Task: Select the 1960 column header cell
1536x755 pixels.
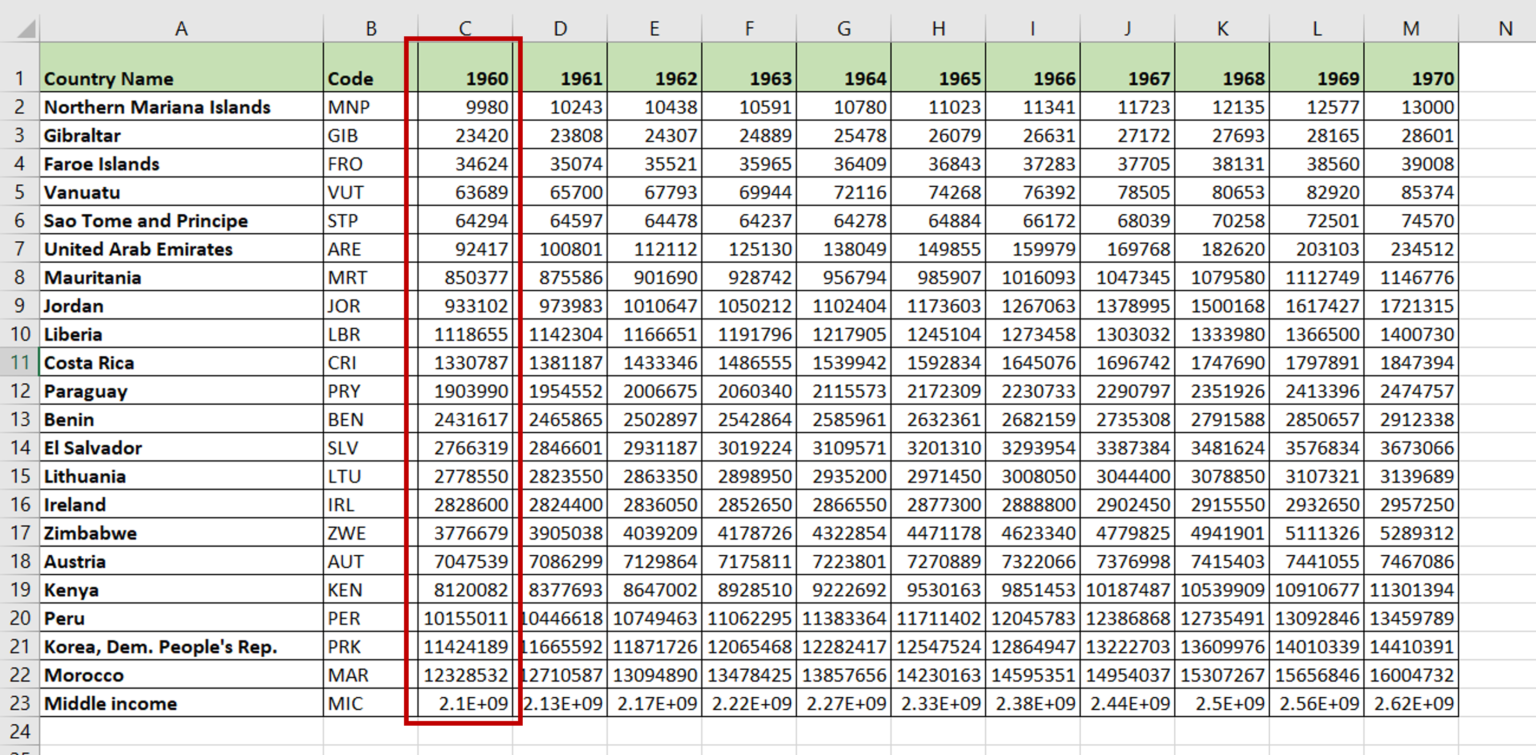Action: click(x=464, y=78)
